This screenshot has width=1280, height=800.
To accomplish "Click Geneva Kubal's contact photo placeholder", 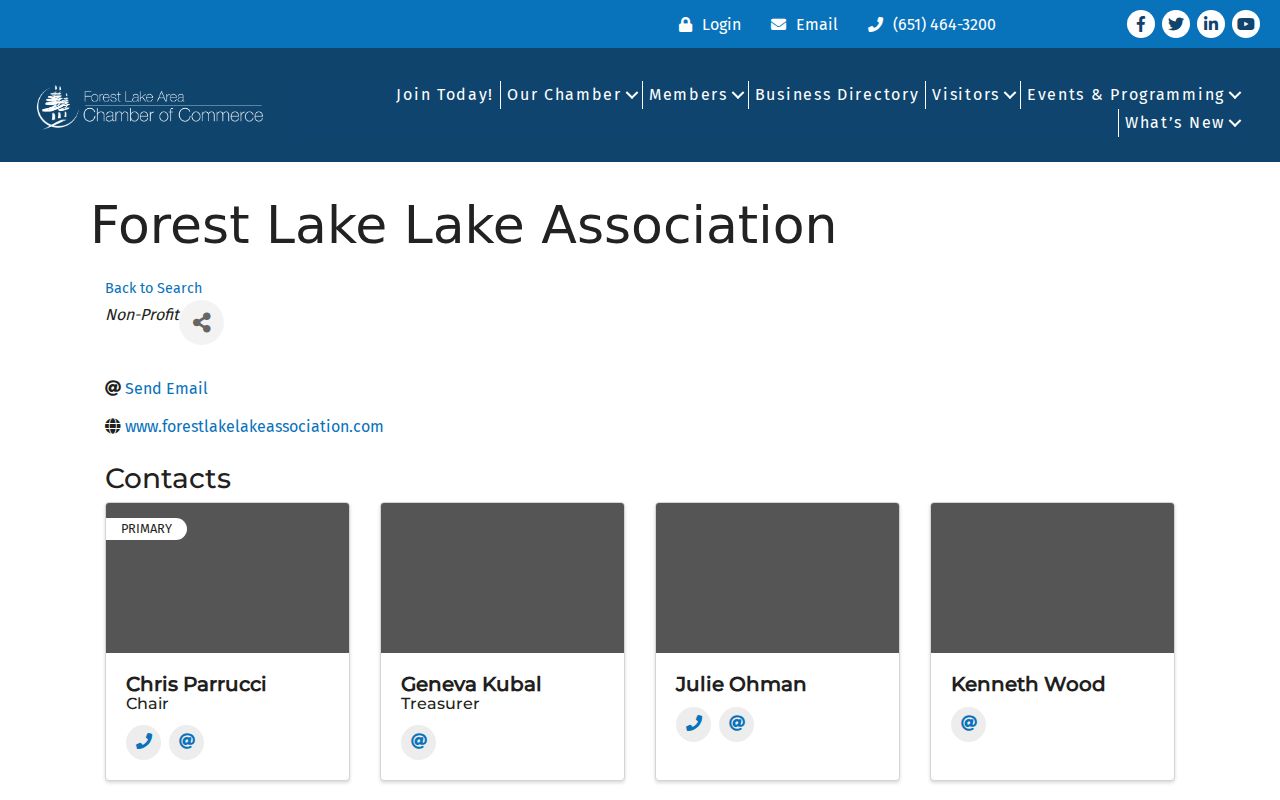I will pyautogui.click(x=503, y=578).
